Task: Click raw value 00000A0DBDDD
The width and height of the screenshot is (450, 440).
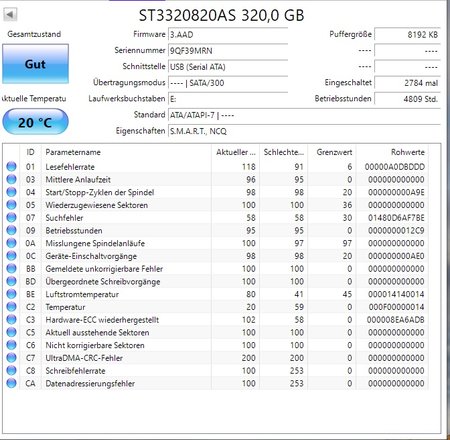Action: click(x=395, y=167)
